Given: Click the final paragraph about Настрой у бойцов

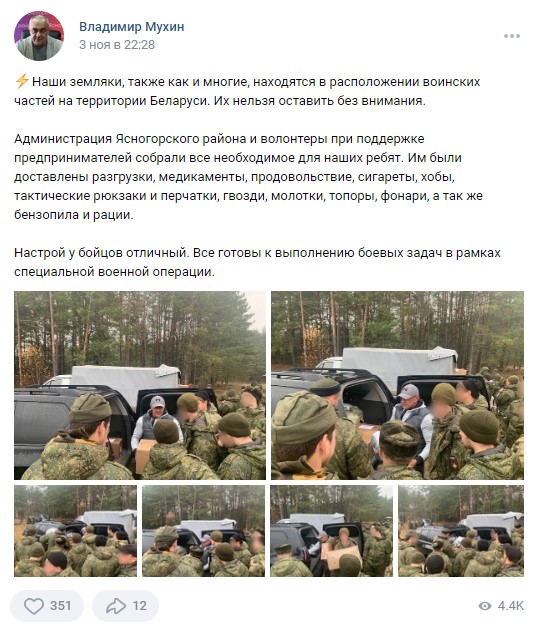Looking at the screenshot, I should [x=257, y=262].
